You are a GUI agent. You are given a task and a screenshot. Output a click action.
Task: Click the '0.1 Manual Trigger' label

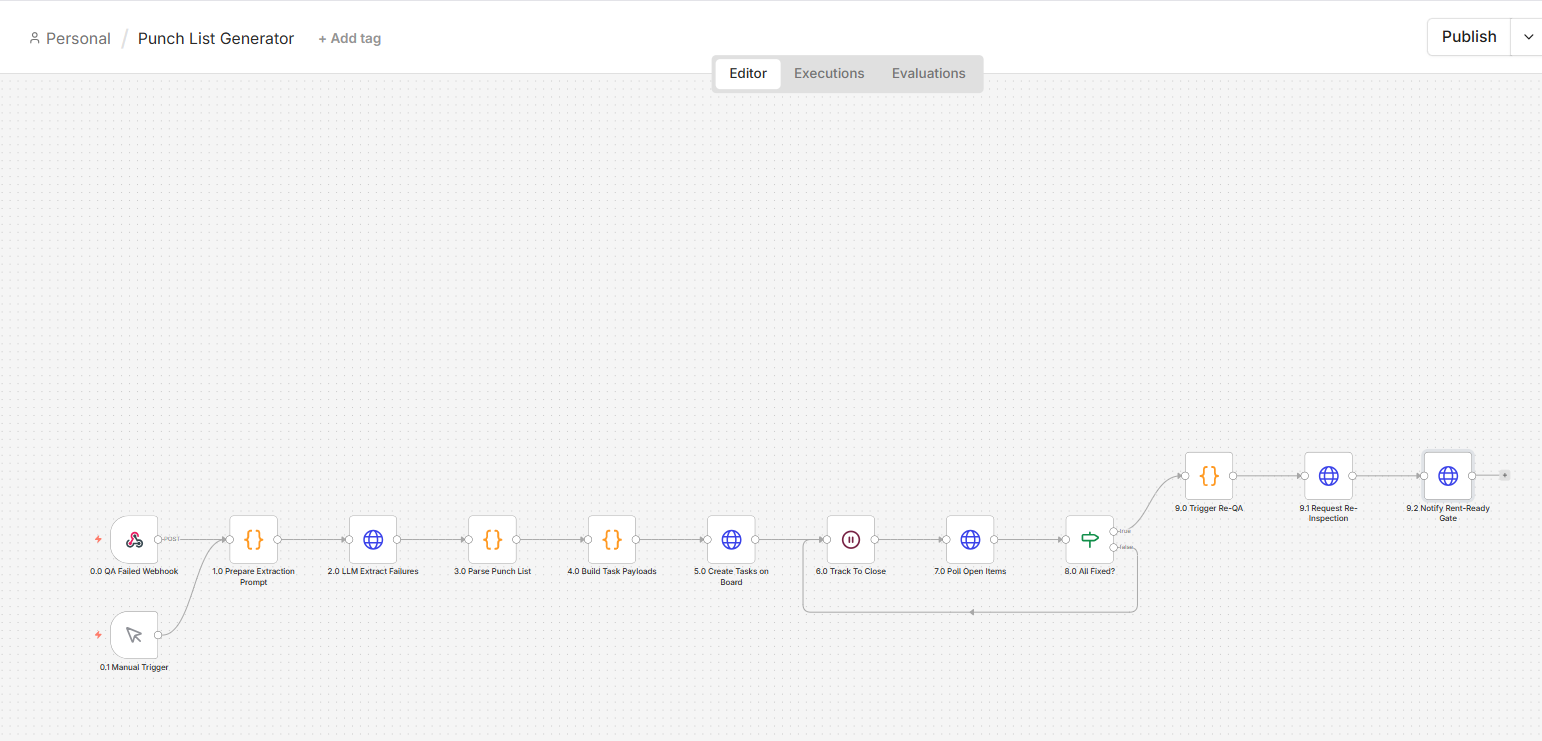pyautogui.click(x=134, y=667)
